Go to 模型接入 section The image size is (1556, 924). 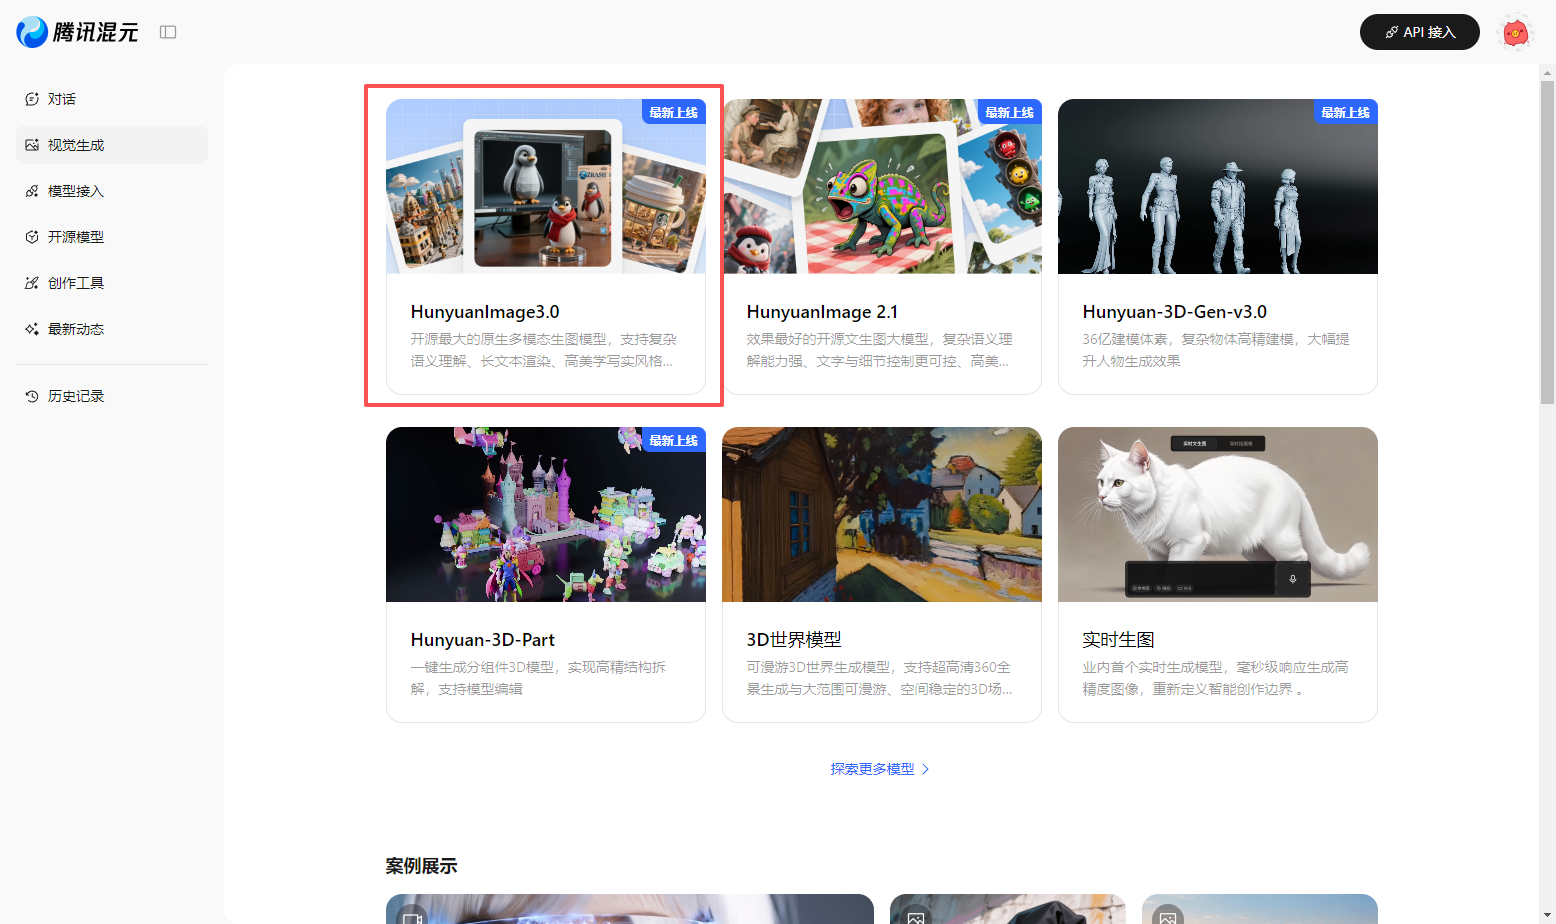coord(112,191)
